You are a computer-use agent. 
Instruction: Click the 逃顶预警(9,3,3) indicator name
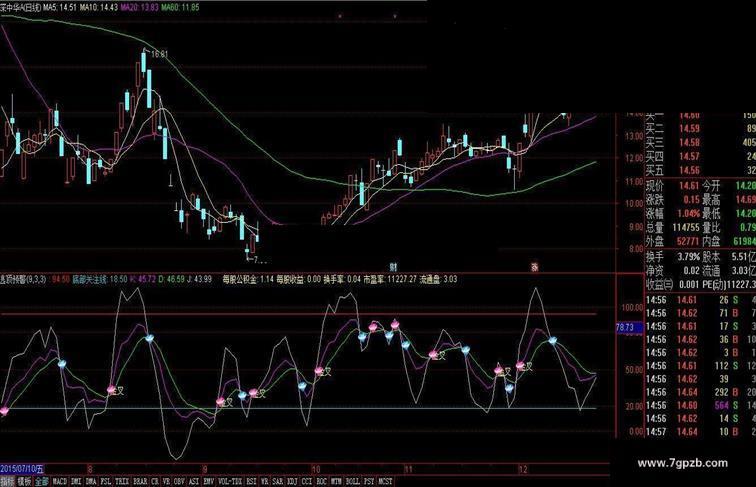coord(23,279)
